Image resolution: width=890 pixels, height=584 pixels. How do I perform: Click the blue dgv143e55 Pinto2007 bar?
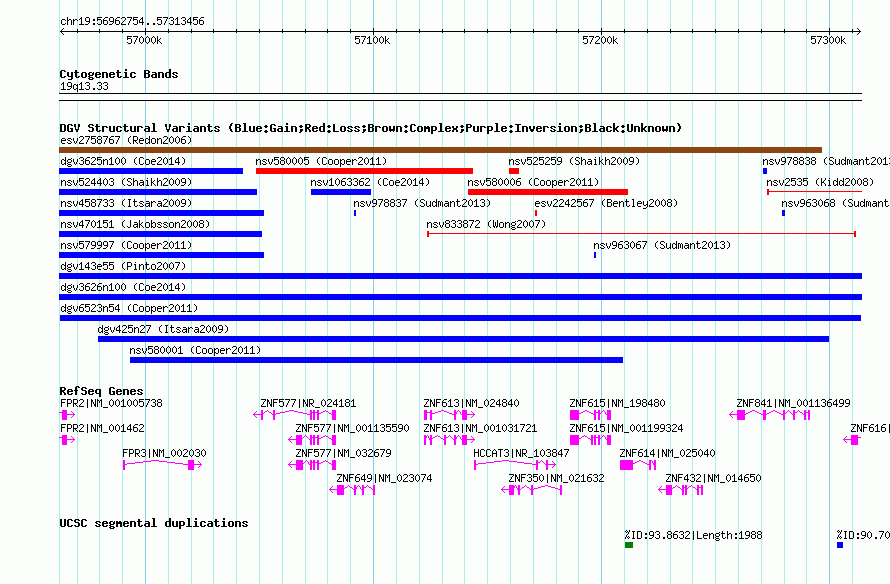[460, 276]
